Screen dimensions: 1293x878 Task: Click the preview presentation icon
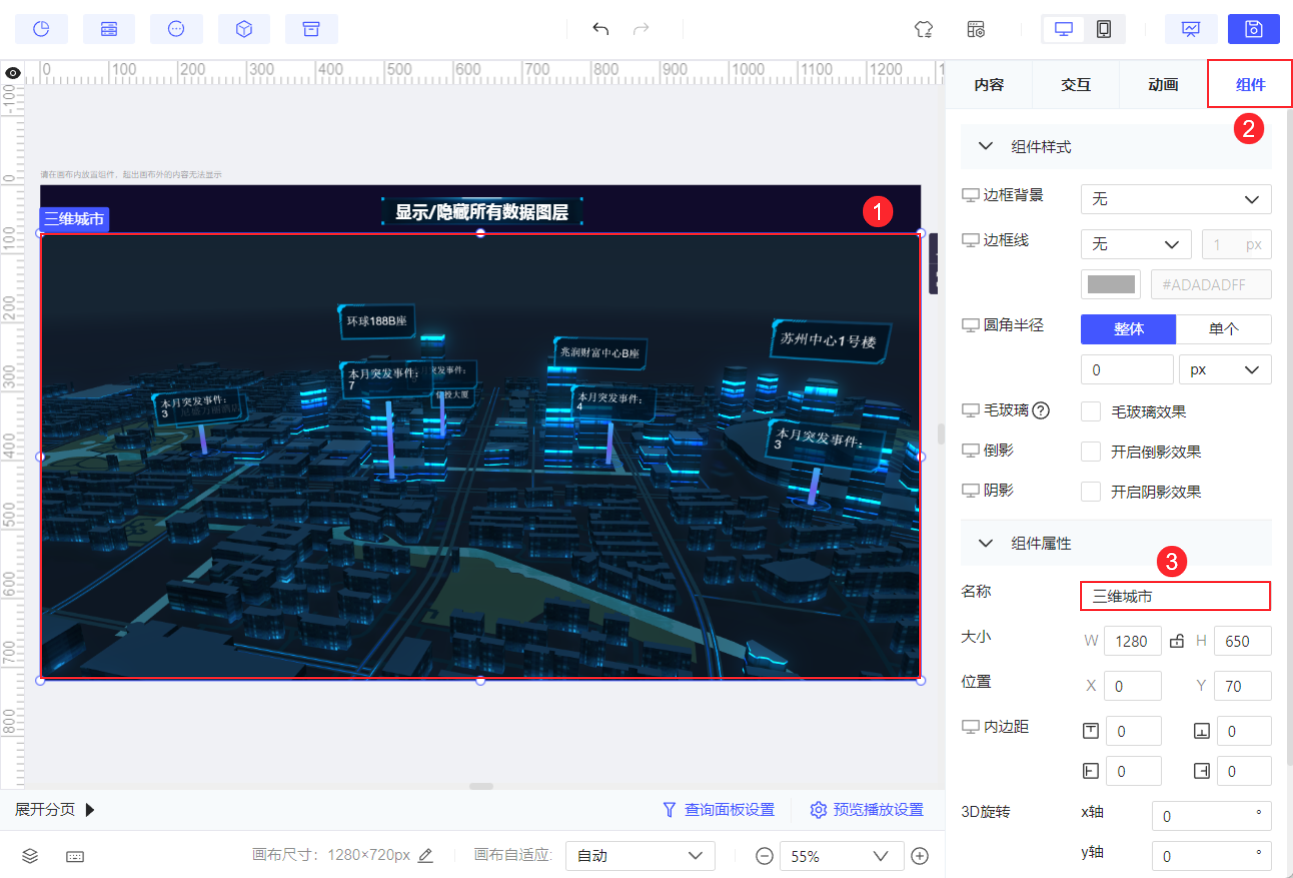(1191, 29)
